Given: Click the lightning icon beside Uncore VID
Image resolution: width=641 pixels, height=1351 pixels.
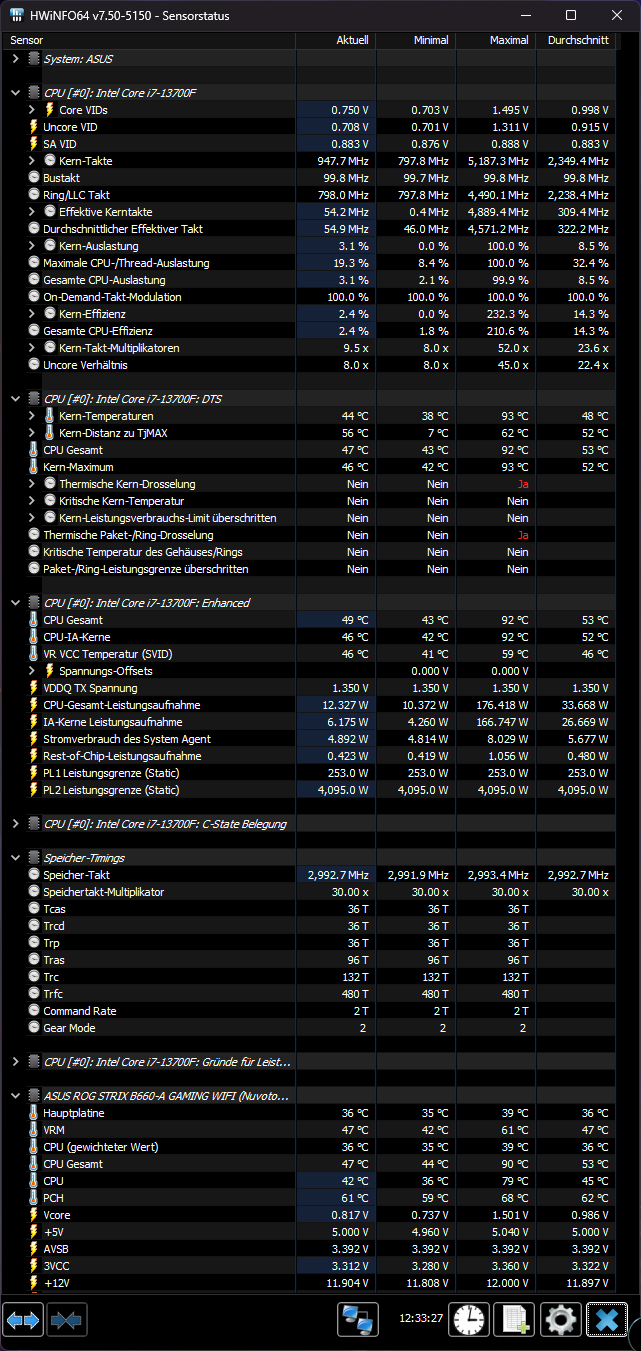Looking at the screenshot, I should (x=35, y=127).
